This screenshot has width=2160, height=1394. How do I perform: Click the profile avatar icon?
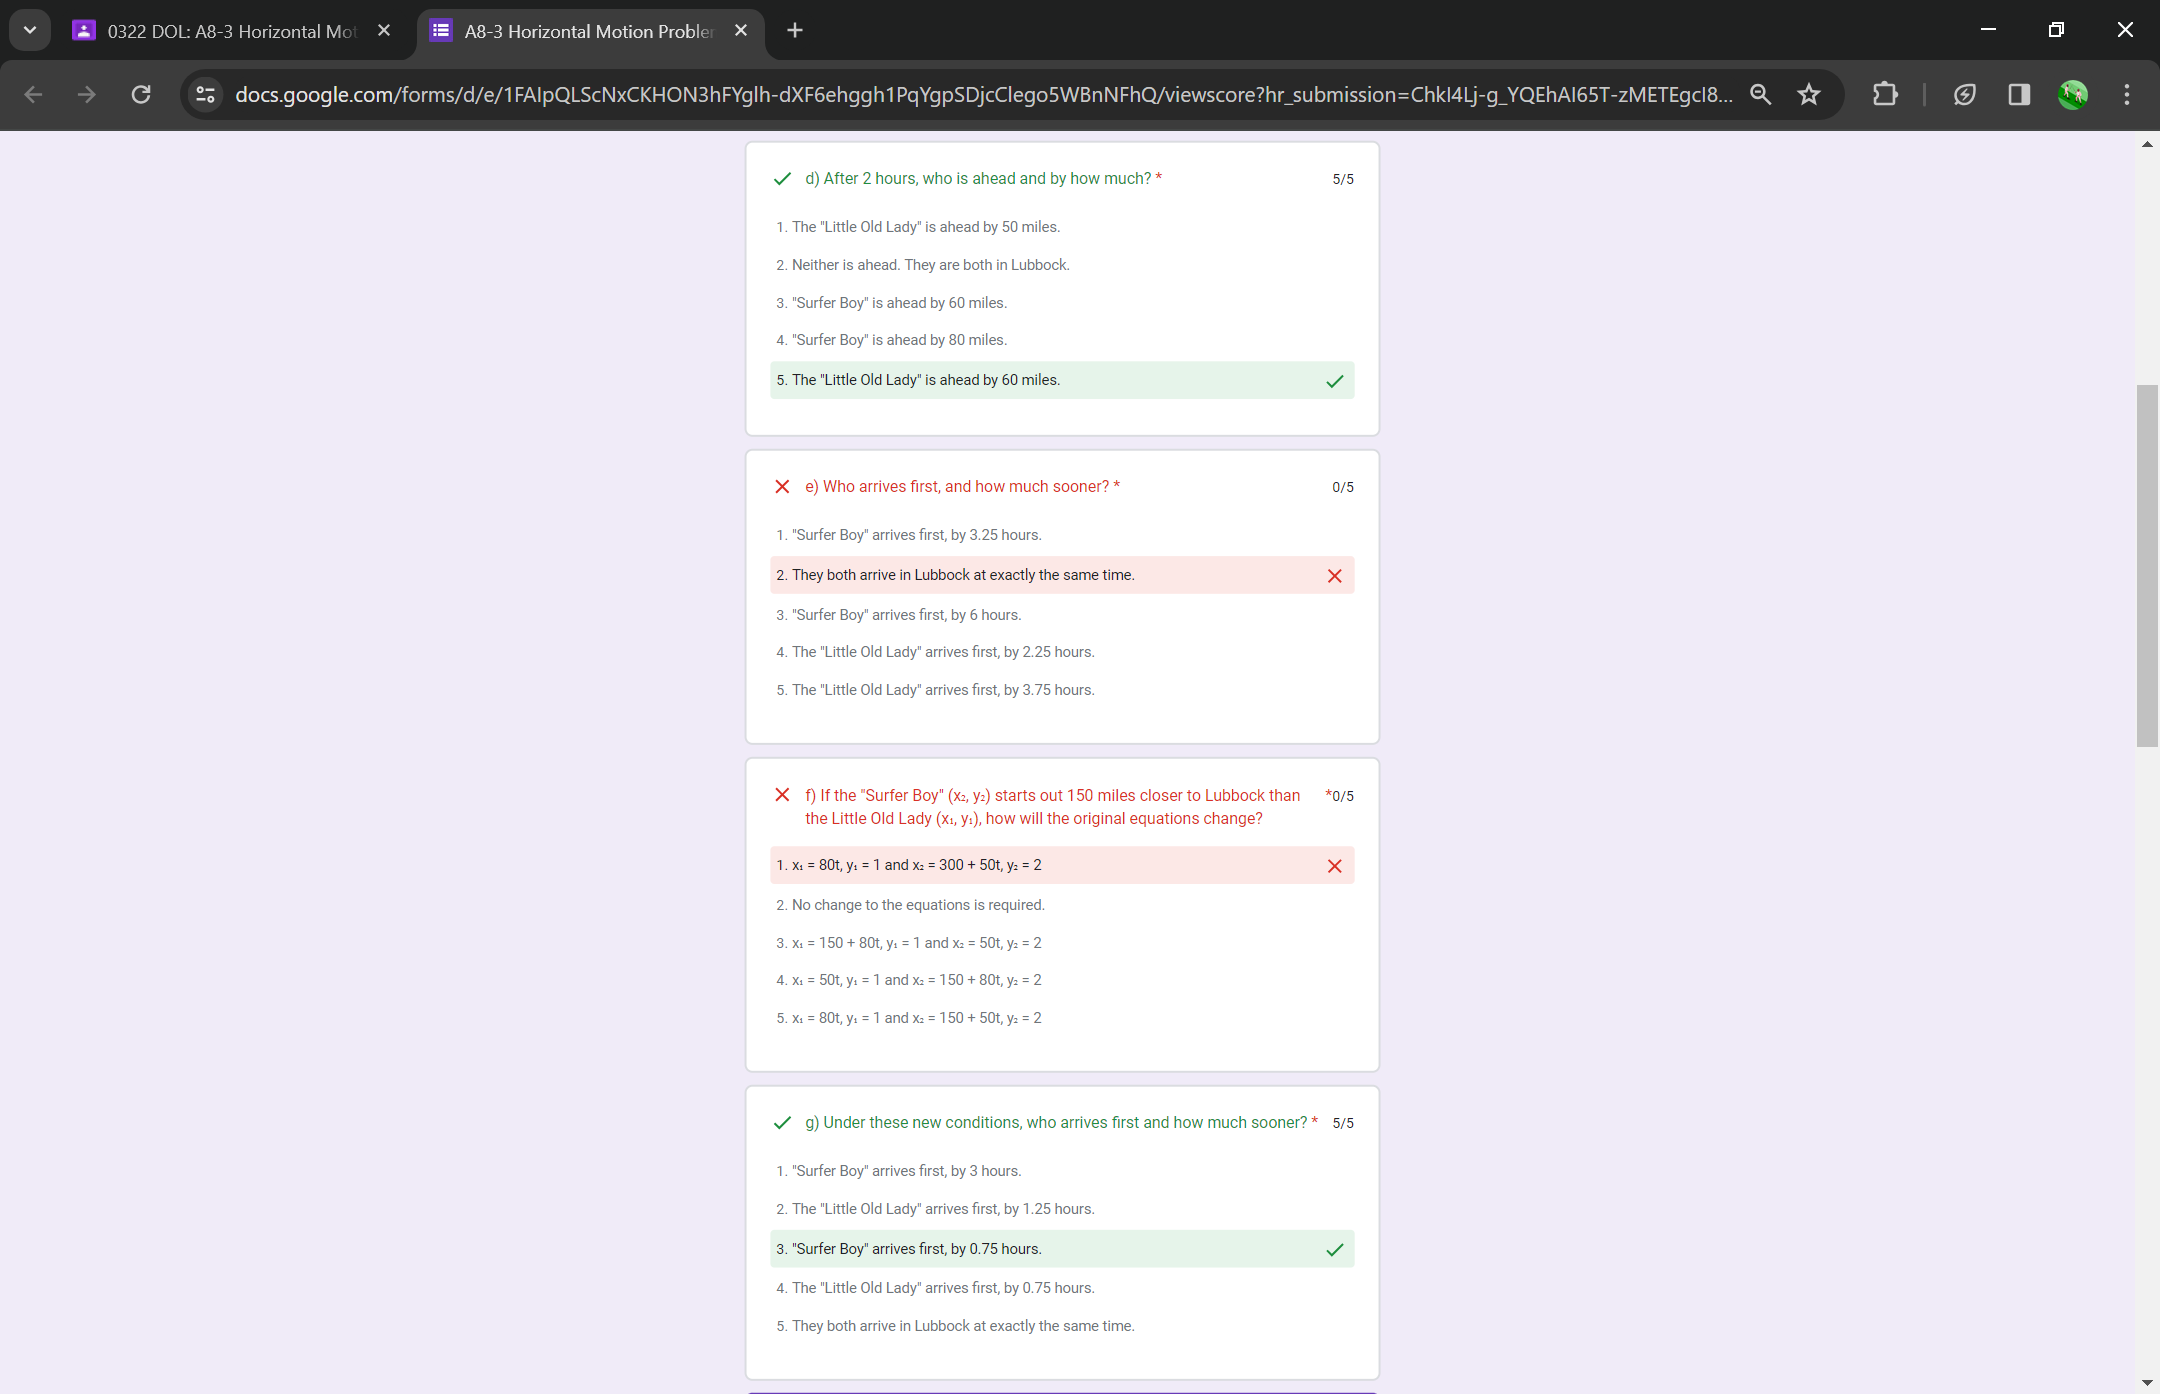click(x=2072, y=94)
